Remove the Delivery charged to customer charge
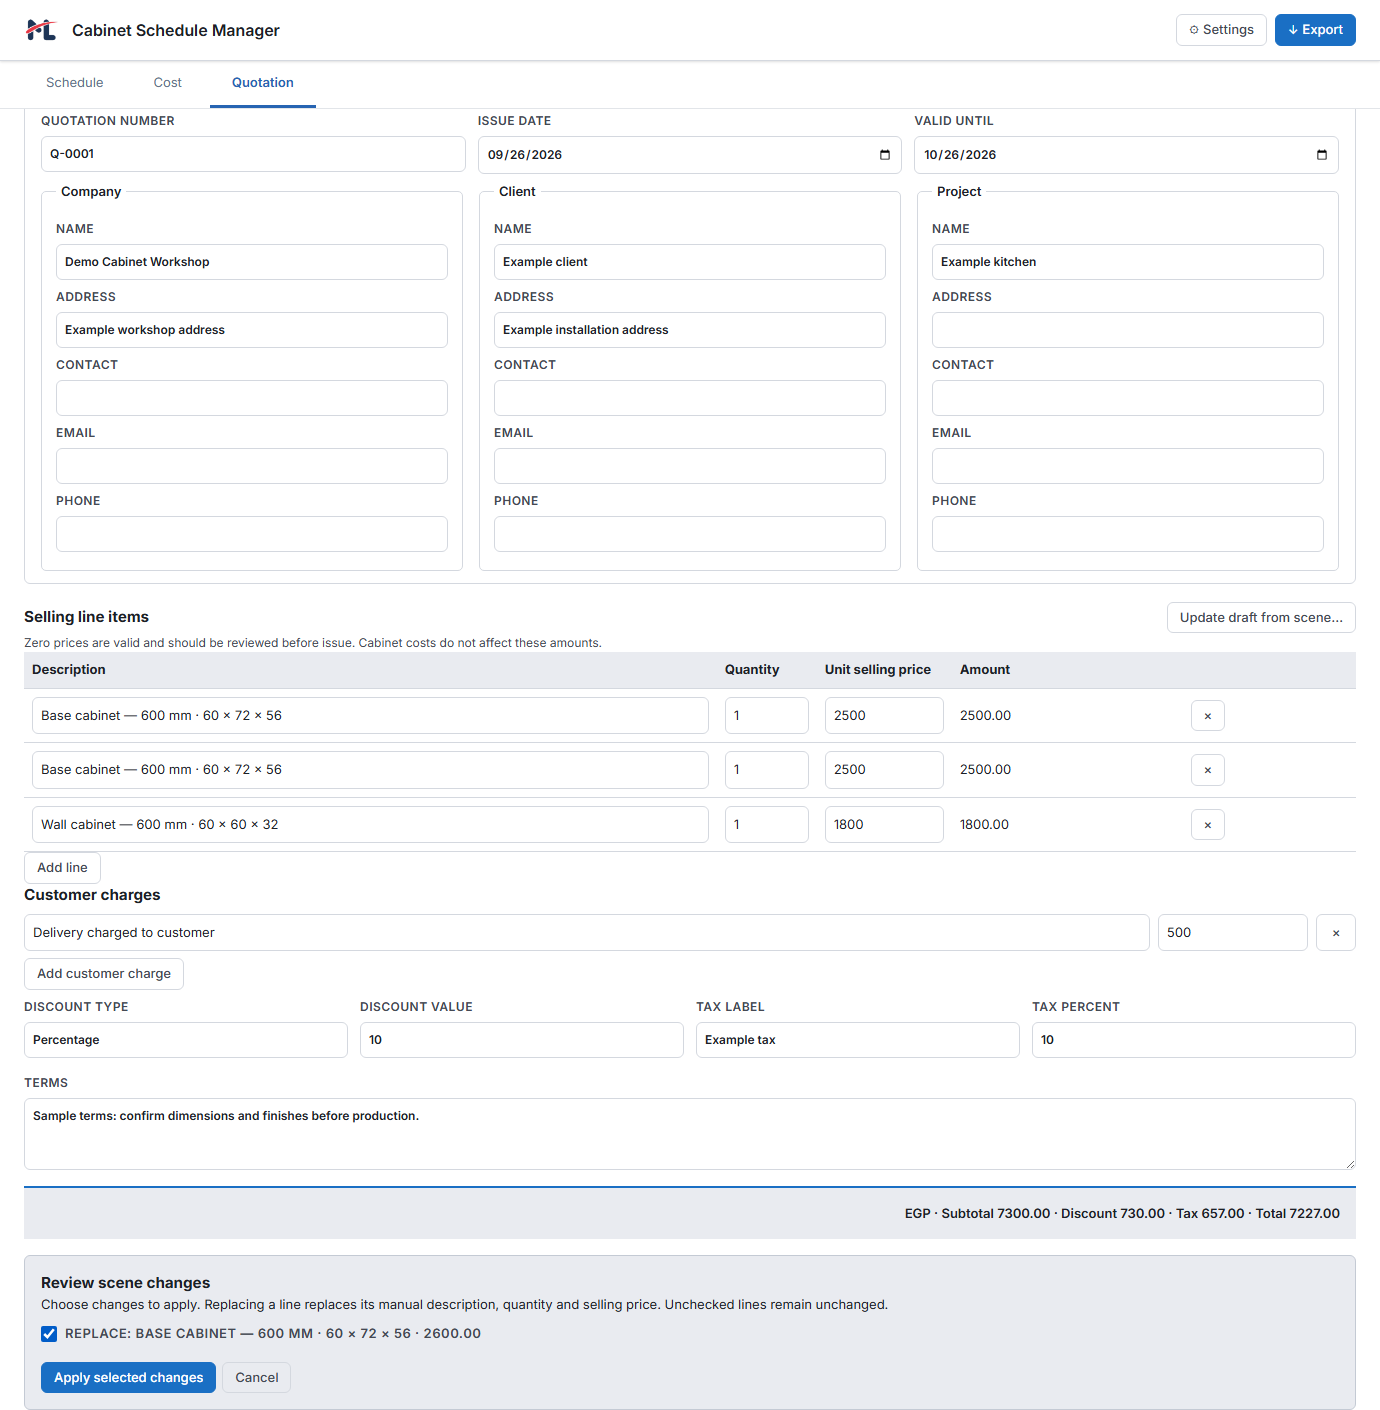This screenshot has width=1380, height=1410. (1336, 933)
